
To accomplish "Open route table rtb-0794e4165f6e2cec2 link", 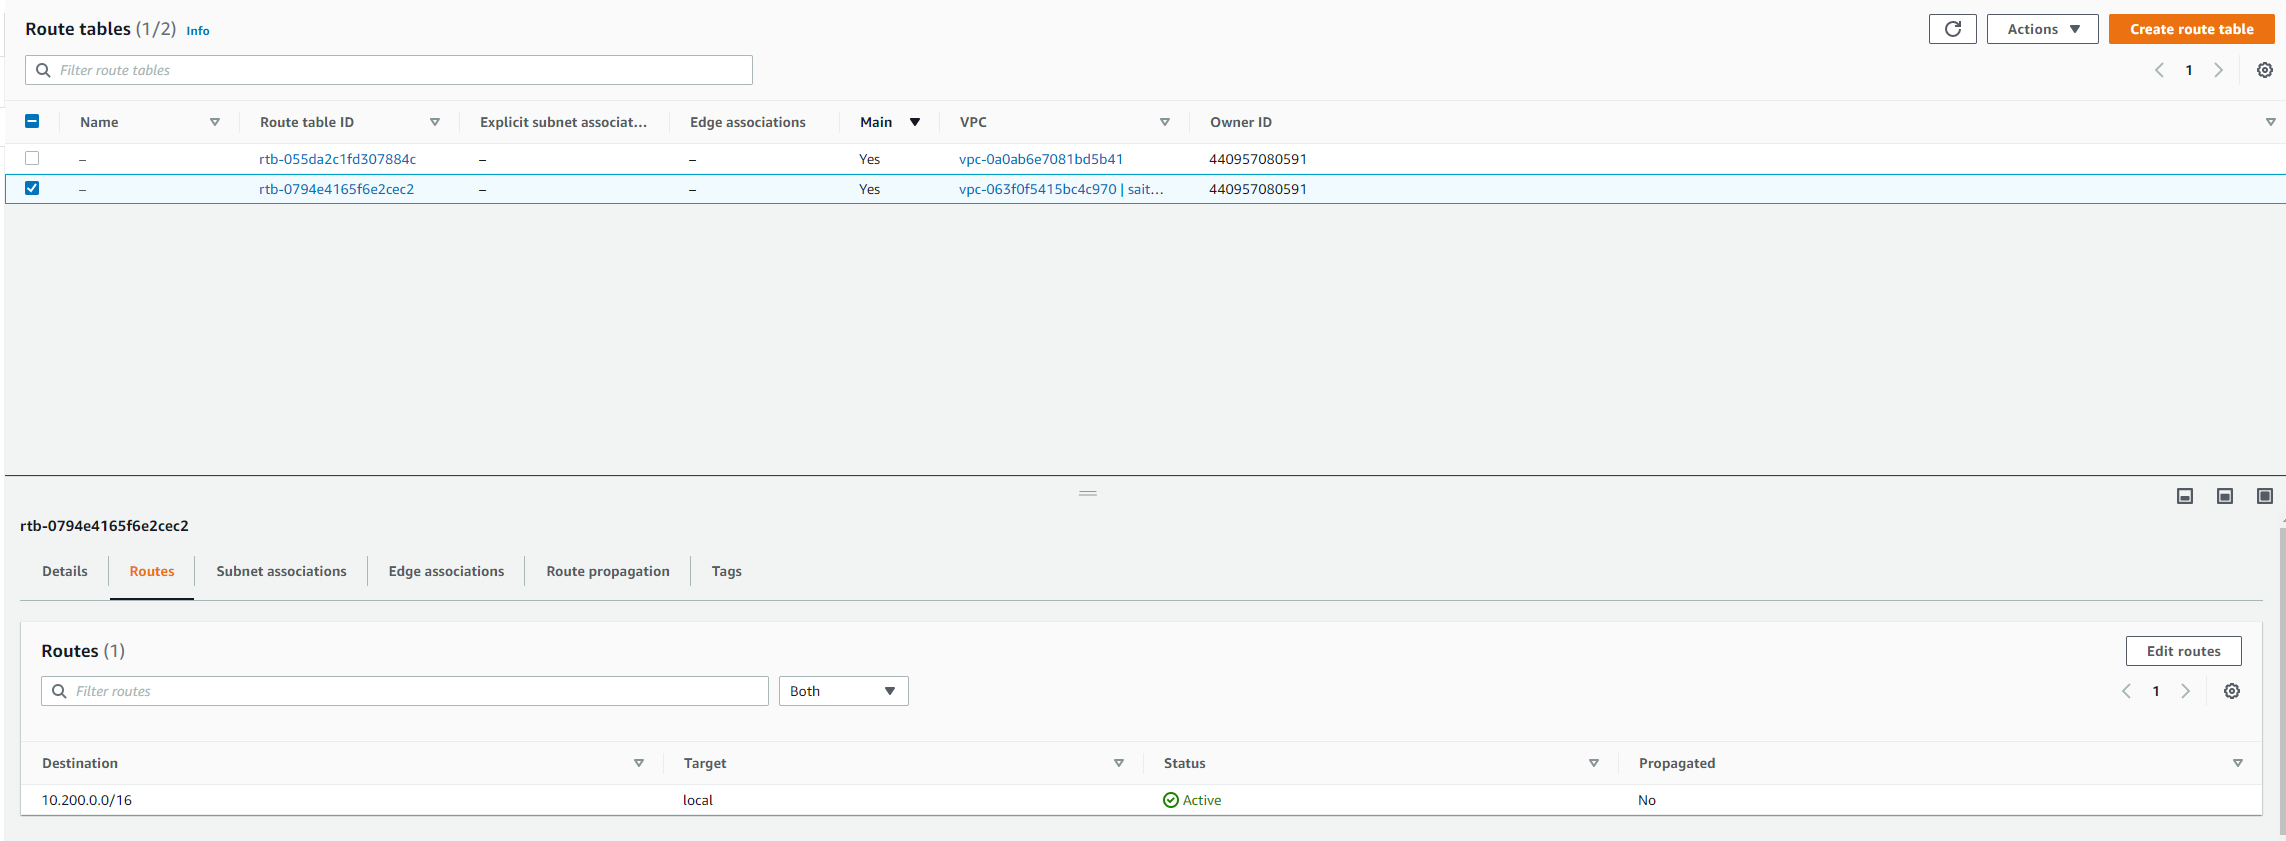I will pos(336,189).
